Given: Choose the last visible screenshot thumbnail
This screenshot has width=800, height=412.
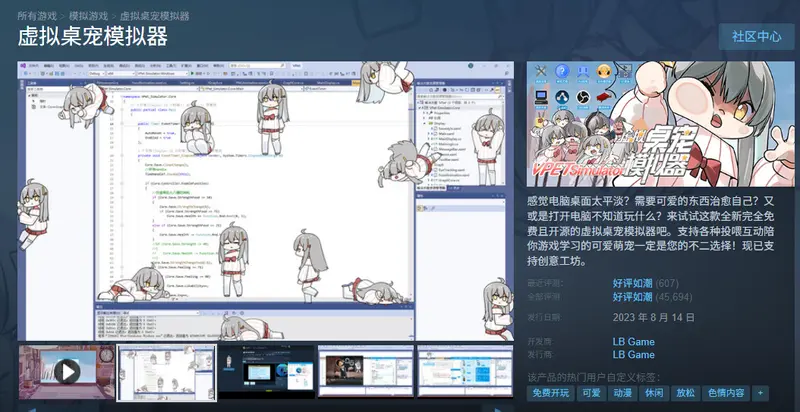Looking at the screenshot, I should point(464,372).
